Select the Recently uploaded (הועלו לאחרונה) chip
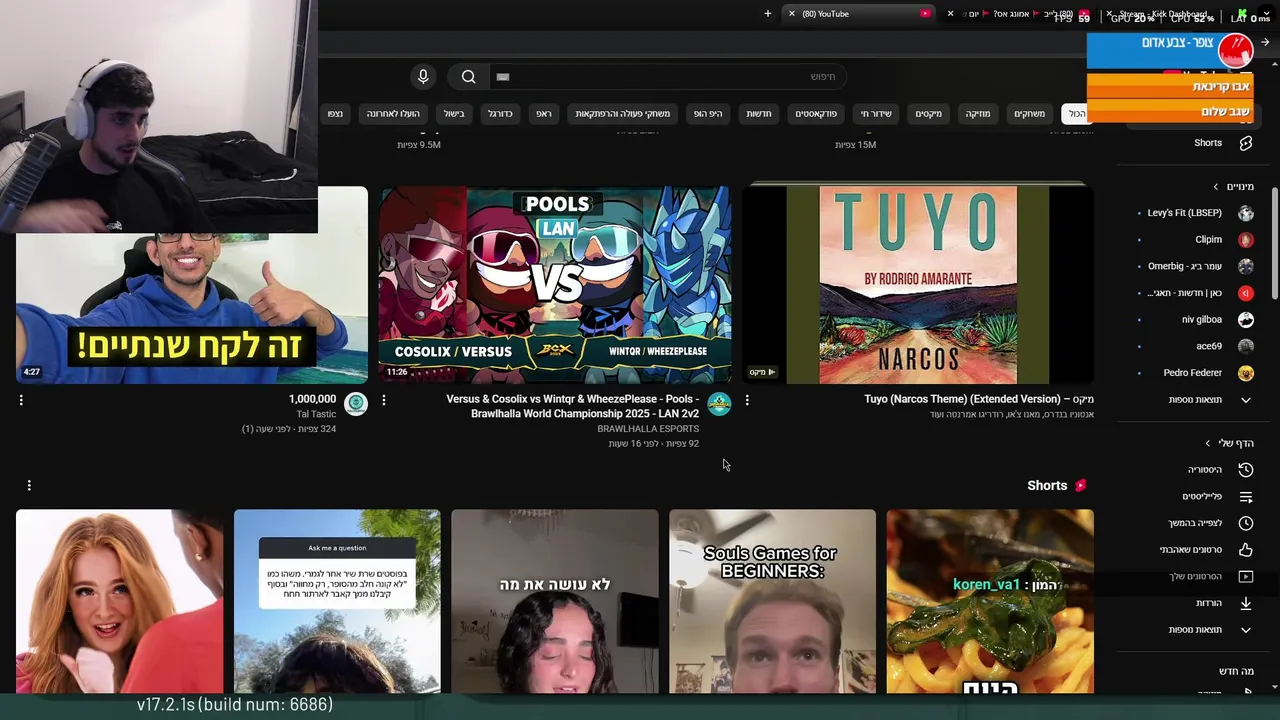Viewport: 1280px width, 720px height. click(393, 113)
